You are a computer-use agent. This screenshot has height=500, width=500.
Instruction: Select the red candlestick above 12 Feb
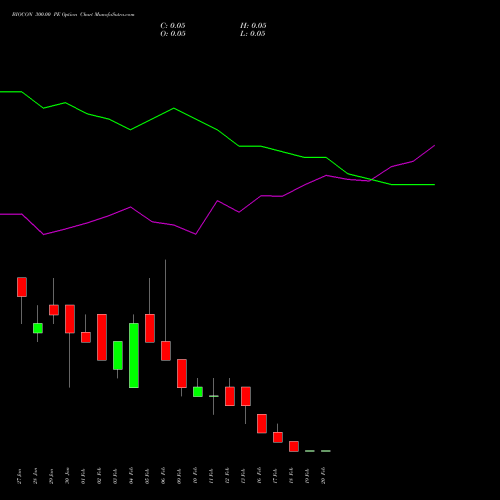coord(230,396)
